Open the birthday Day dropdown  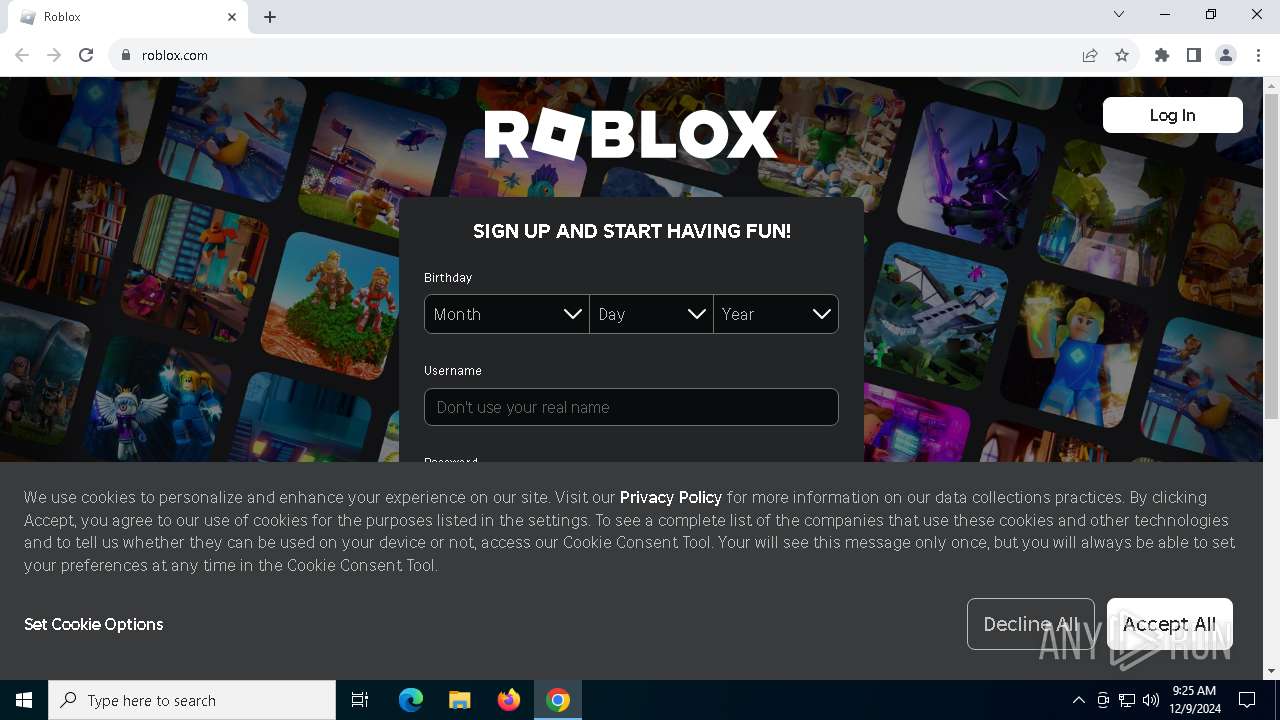(651, 314)
